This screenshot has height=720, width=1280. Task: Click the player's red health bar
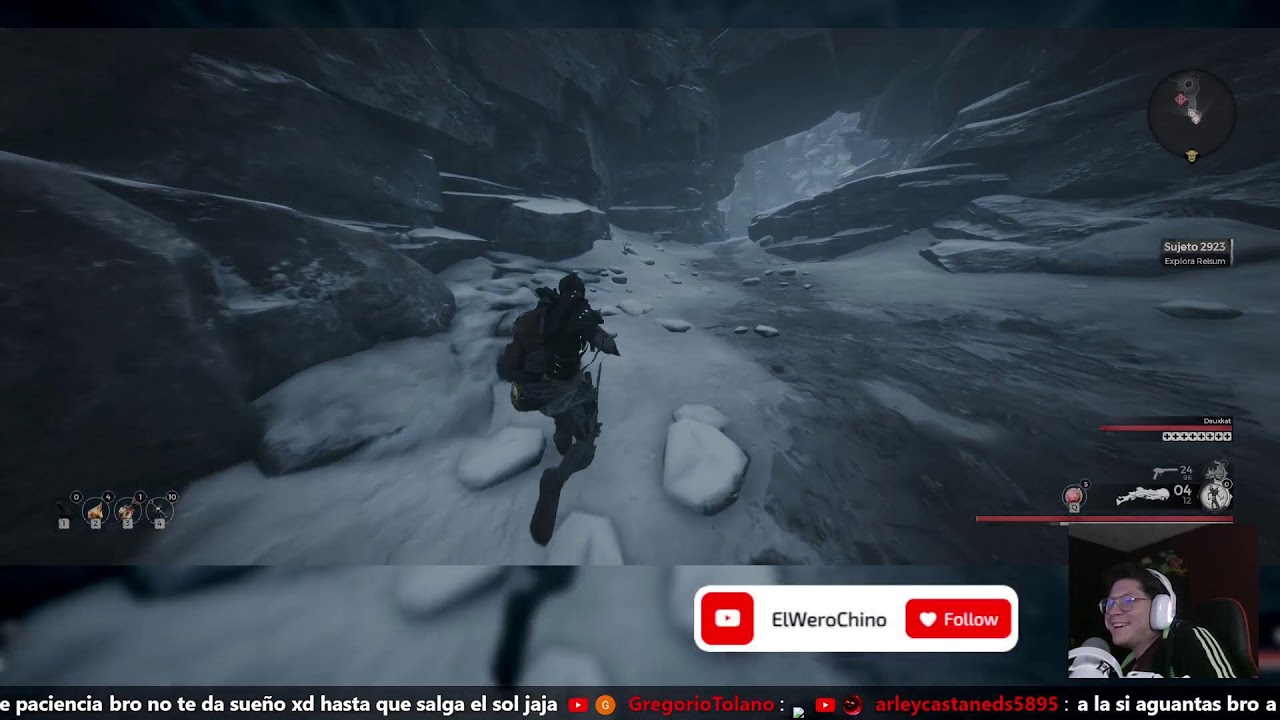pos(1104,518)
